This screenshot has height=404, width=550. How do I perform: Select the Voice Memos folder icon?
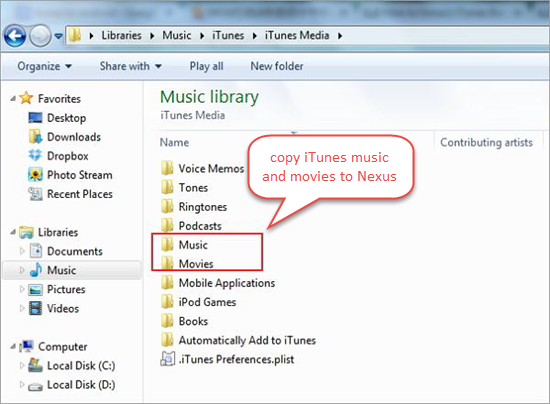(x=167, y=168)
